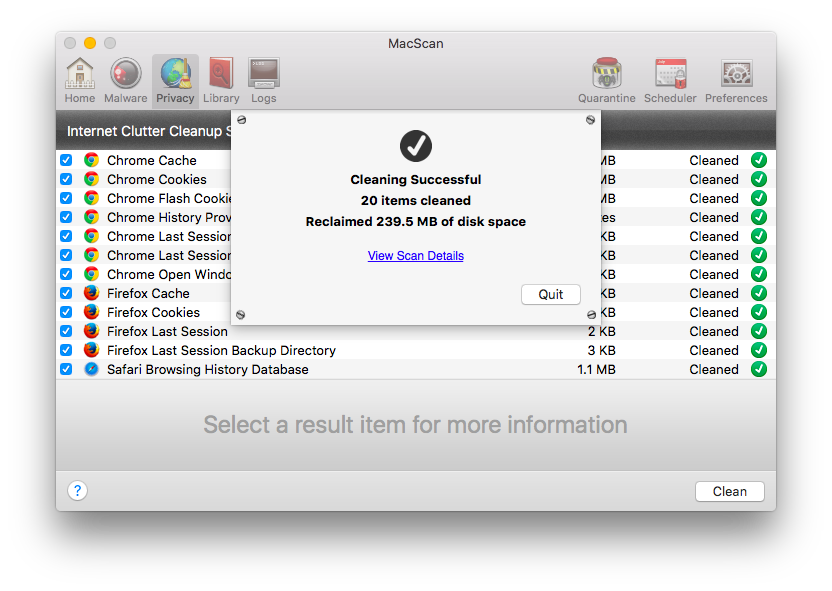This screenshot has height=591, width=832.
Task: Click the large checkmark icon in dialog
Action: click(x=415, y=146)
